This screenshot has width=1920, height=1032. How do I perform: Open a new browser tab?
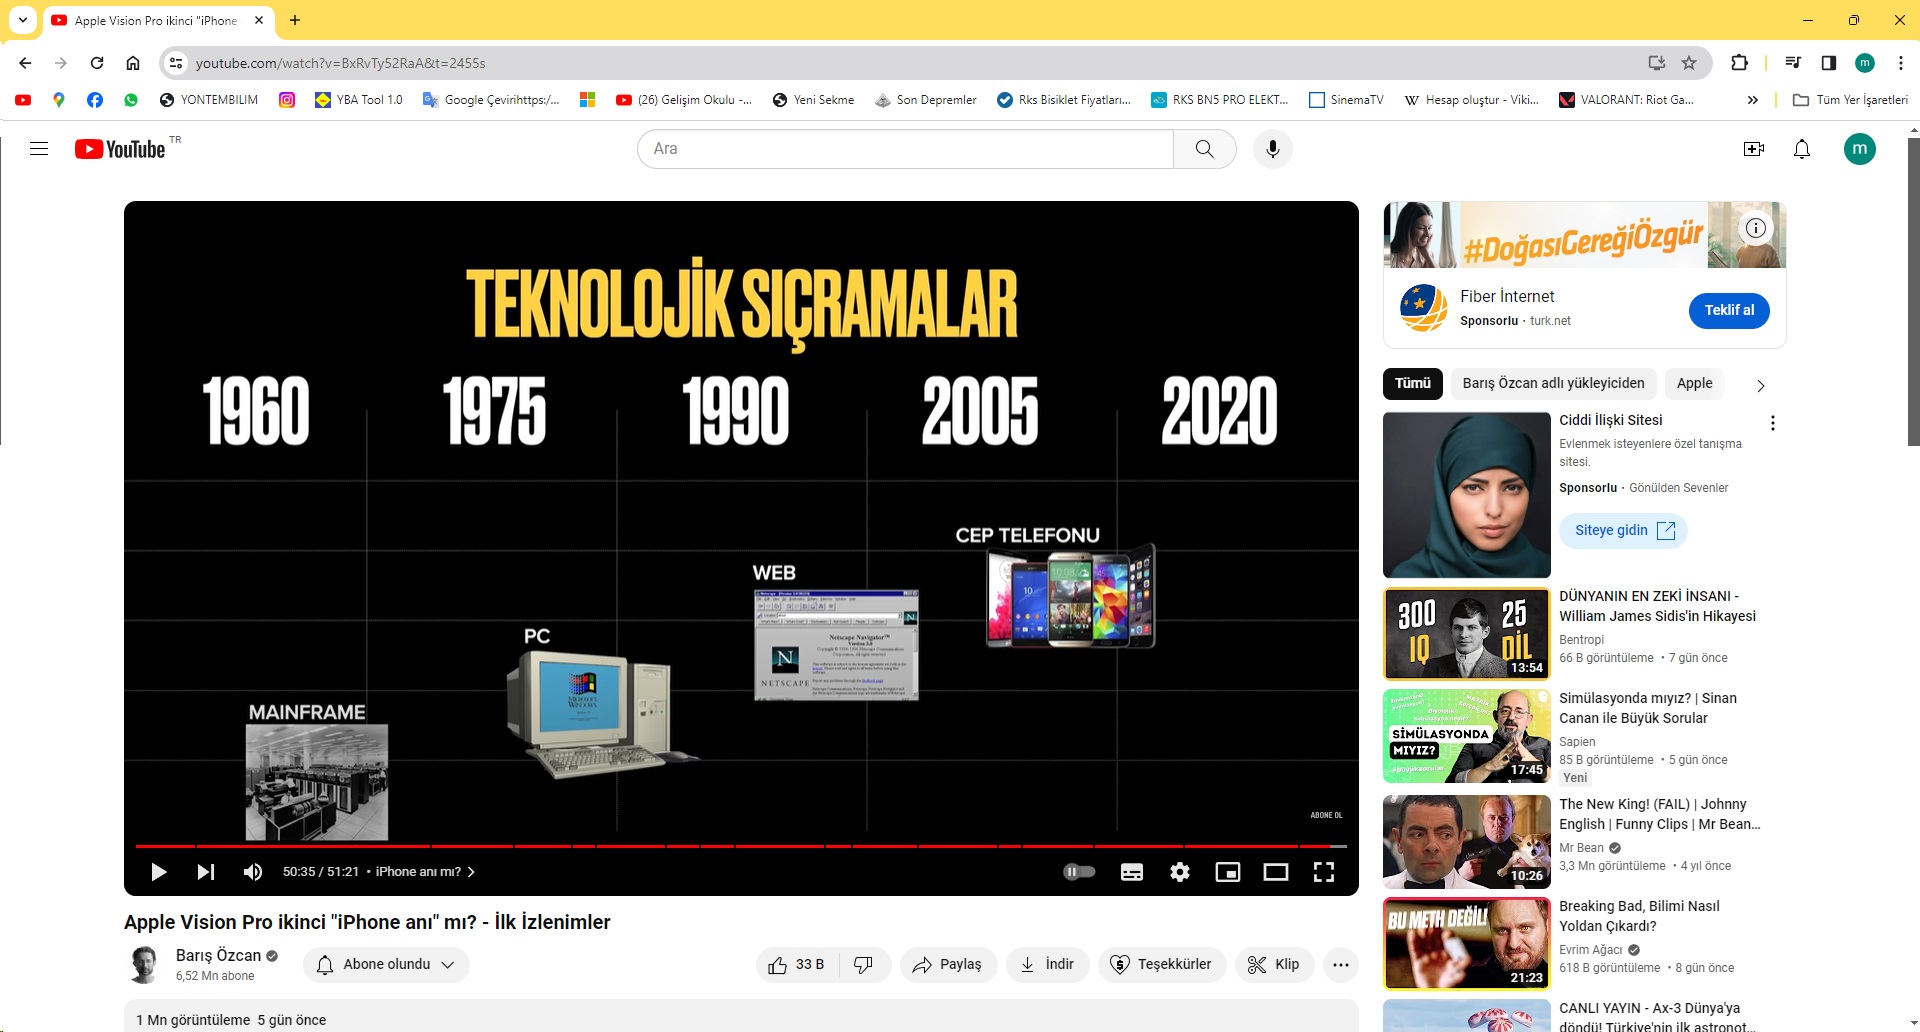click(x=295, y=20)
